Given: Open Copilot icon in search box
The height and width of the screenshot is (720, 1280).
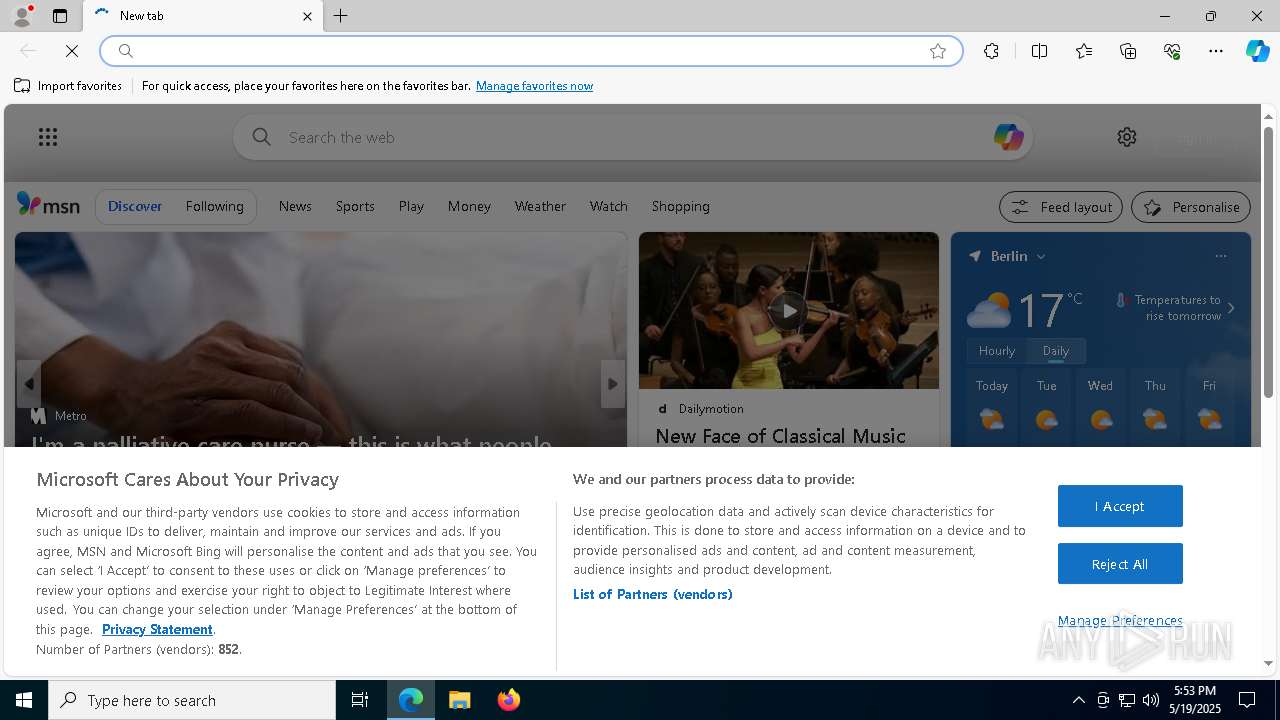Looking at the screenshot, I should pyautogui.click(x=1008, y=137).
